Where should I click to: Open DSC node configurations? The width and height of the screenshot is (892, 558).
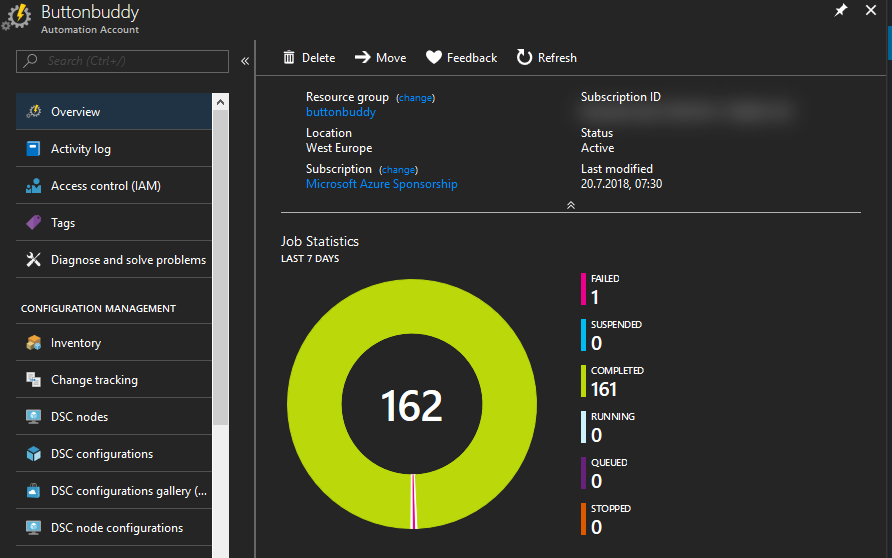pos(114,527)
